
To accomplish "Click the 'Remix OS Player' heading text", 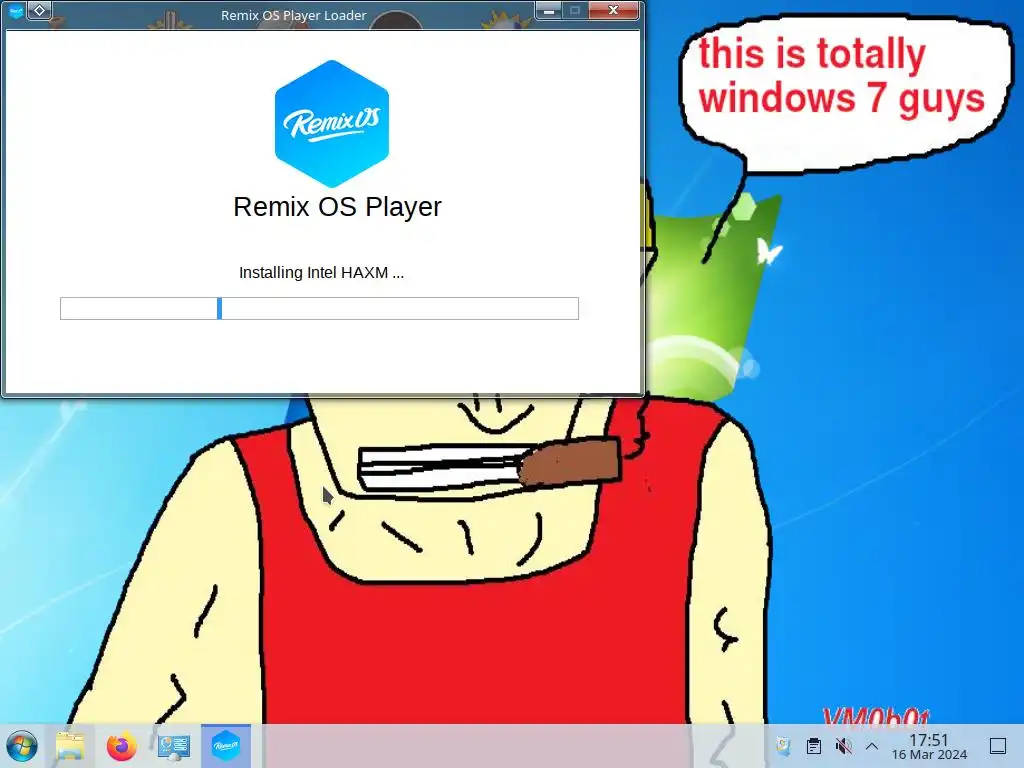I will [x=338, y=207].
